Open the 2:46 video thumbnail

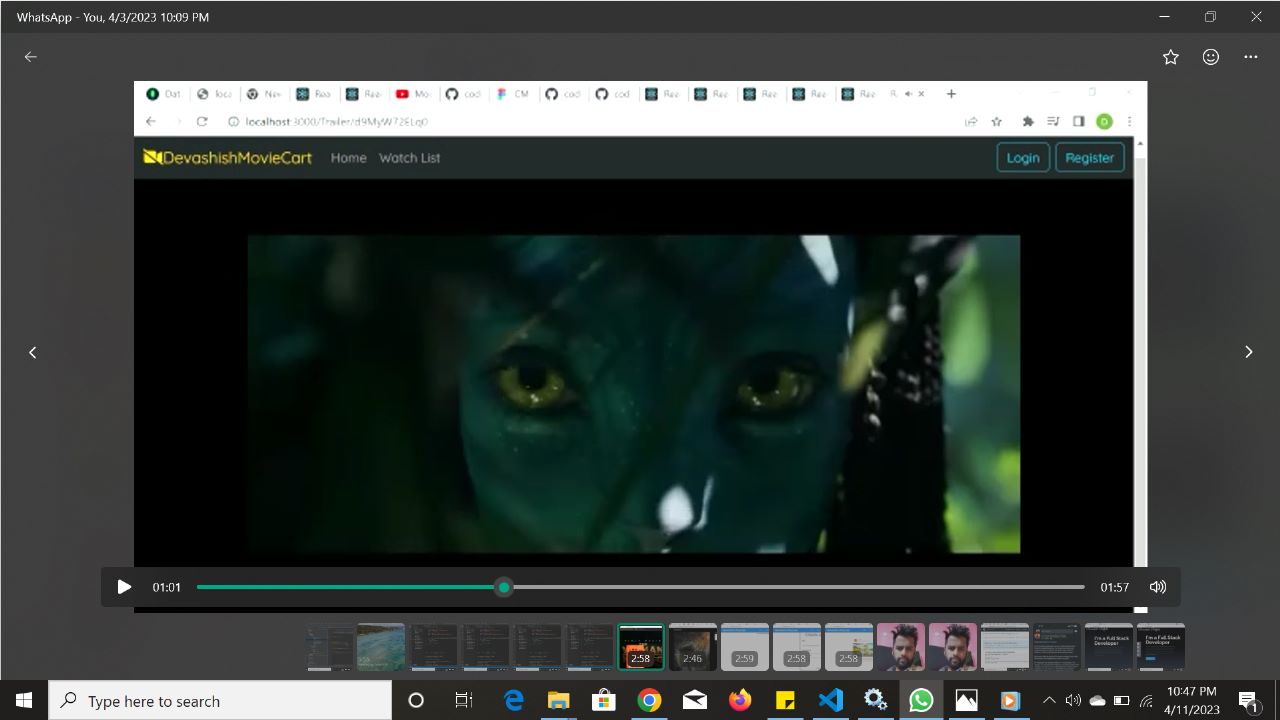click(x=693, y=647)
